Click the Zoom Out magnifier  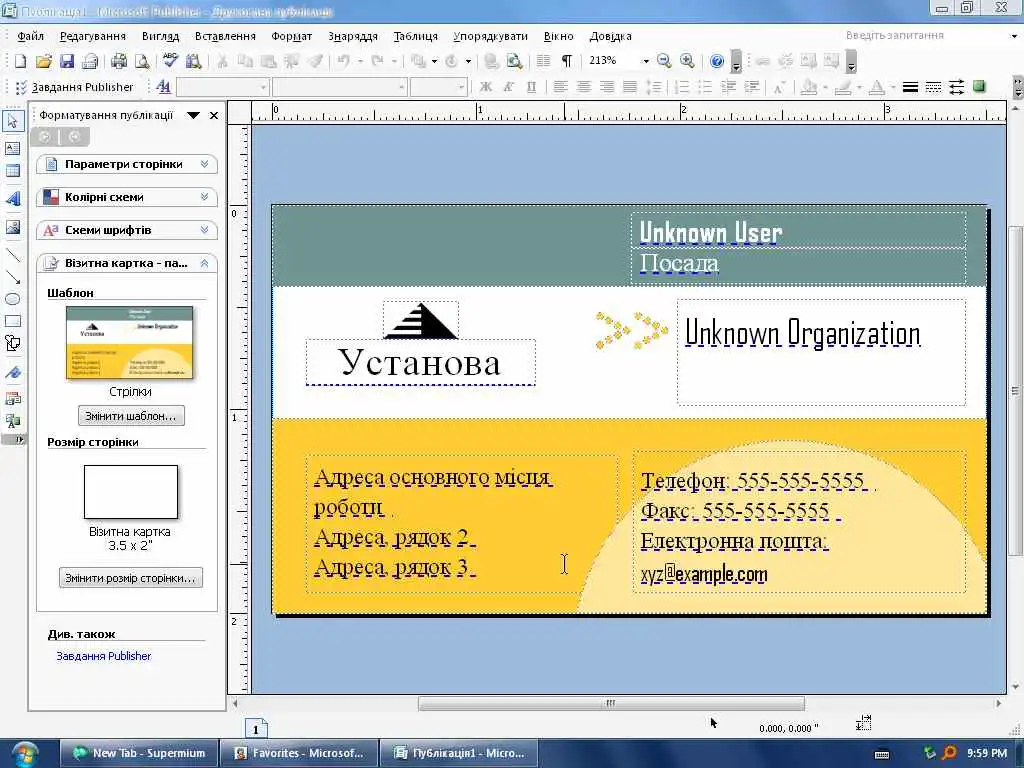point(664,61)
